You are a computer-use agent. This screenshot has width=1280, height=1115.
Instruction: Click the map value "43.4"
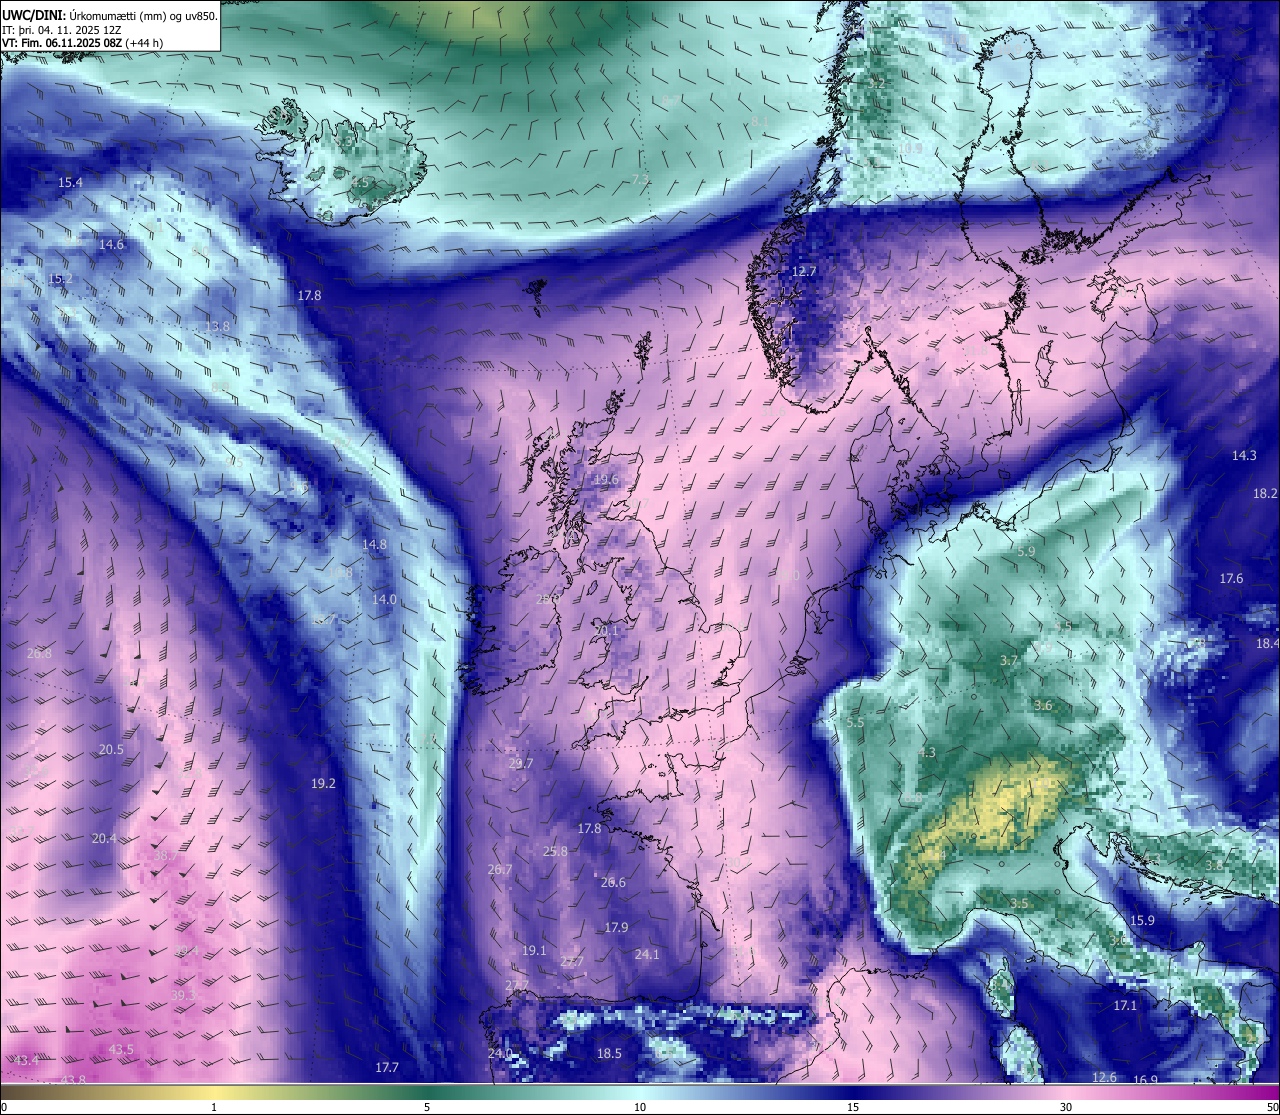pos(27,1060)
